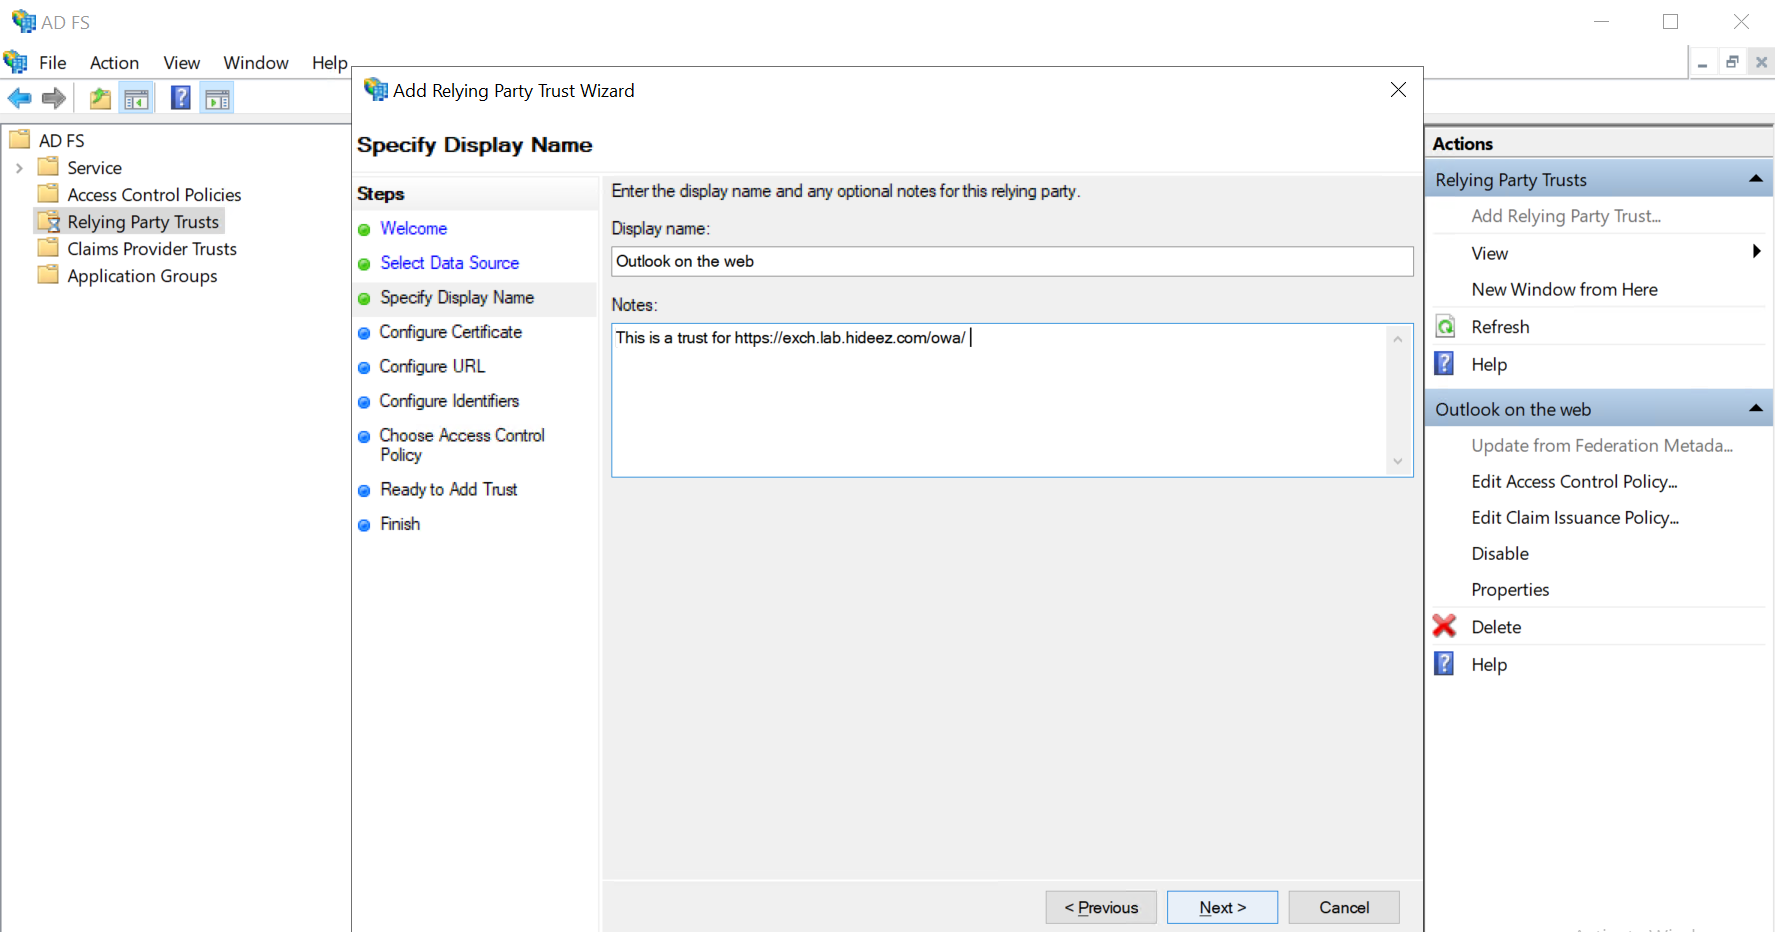Expand the Service tree node

click(19, 168)
